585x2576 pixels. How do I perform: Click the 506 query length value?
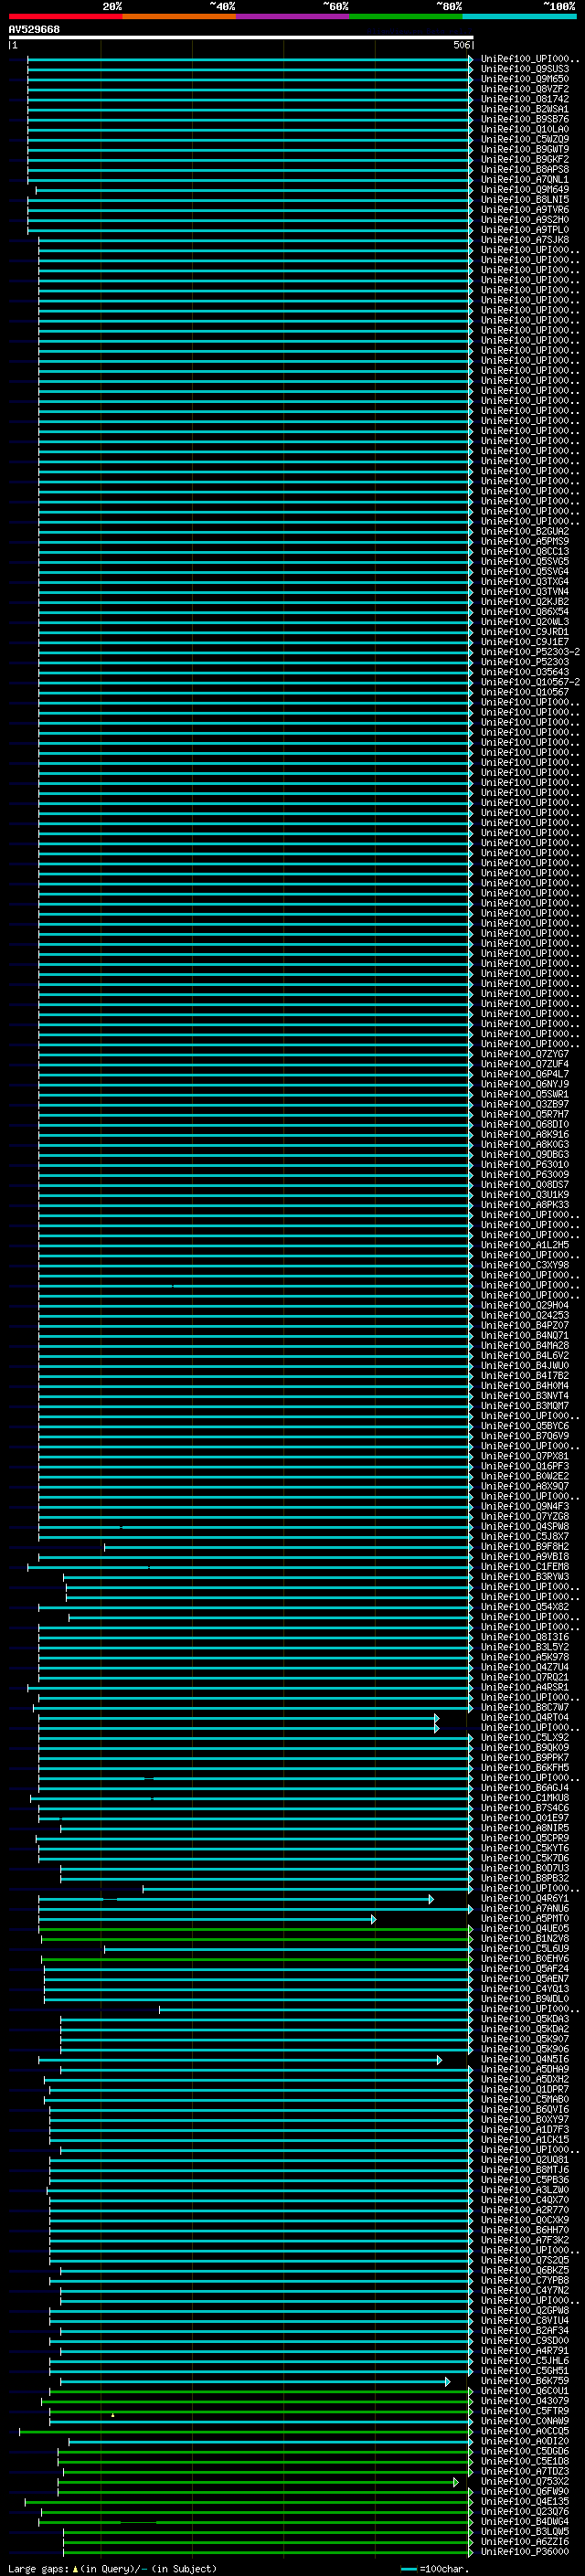tap(461, 45)
